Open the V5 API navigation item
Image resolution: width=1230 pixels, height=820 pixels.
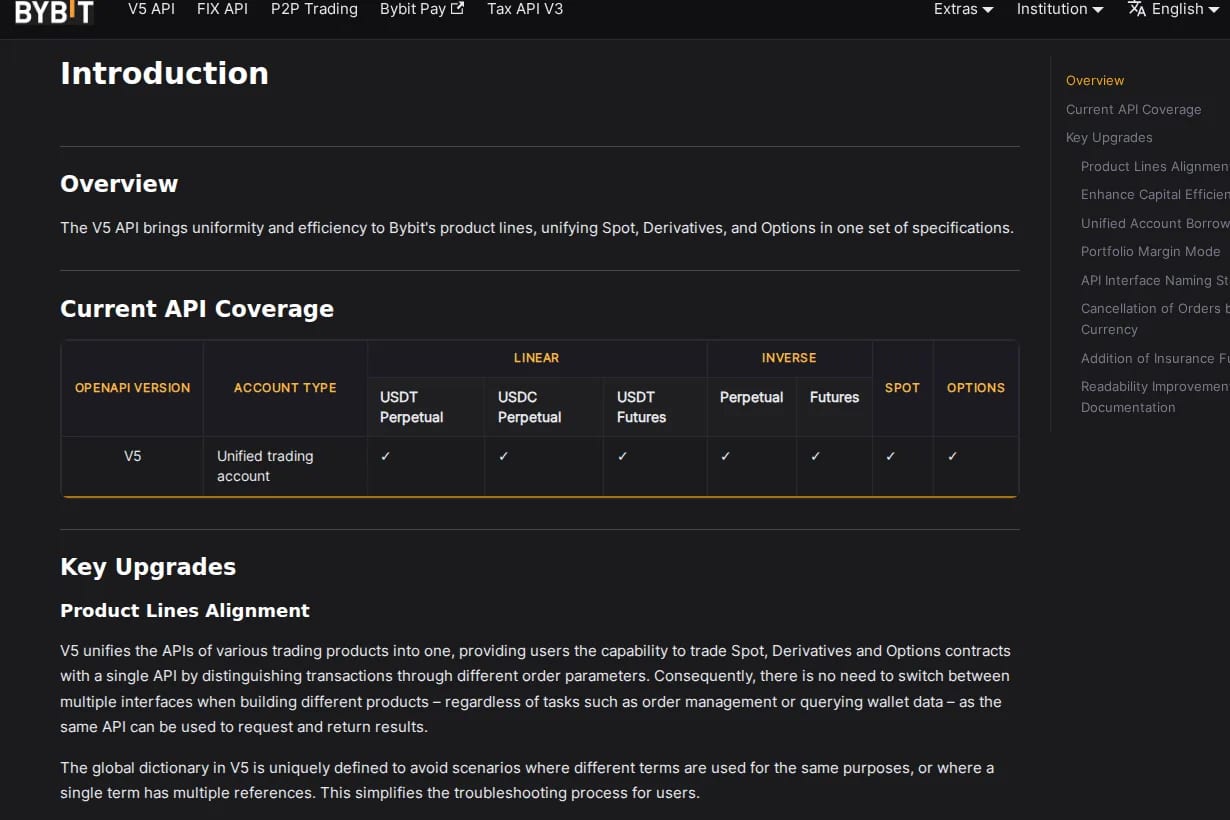151,9
